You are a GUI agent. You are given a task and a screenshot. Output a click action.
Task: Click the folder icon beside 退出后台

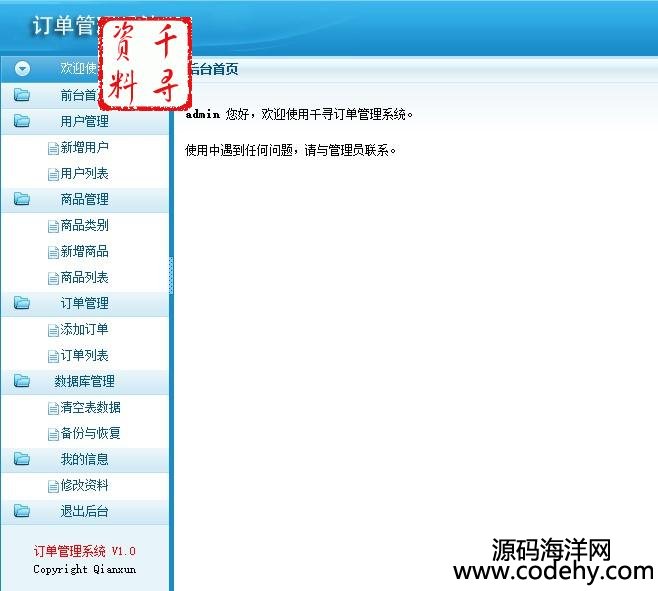pyautogui.click(x=22, y=512)
